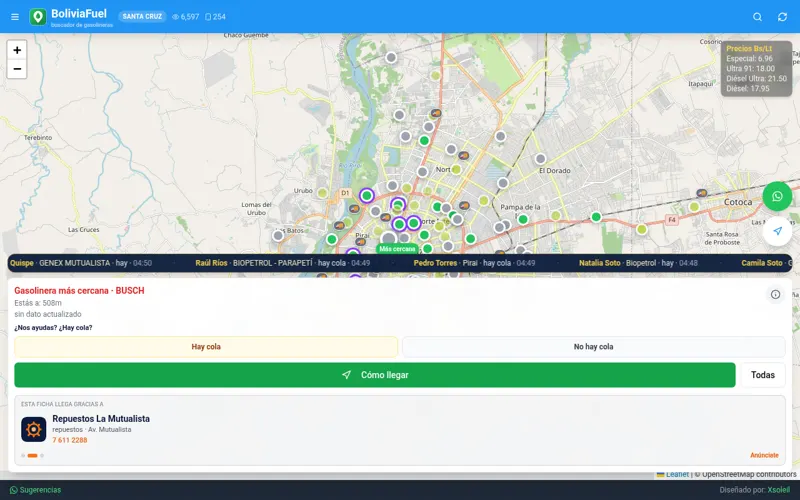Open the Leaflet attribution link

[x=677, y=474]
